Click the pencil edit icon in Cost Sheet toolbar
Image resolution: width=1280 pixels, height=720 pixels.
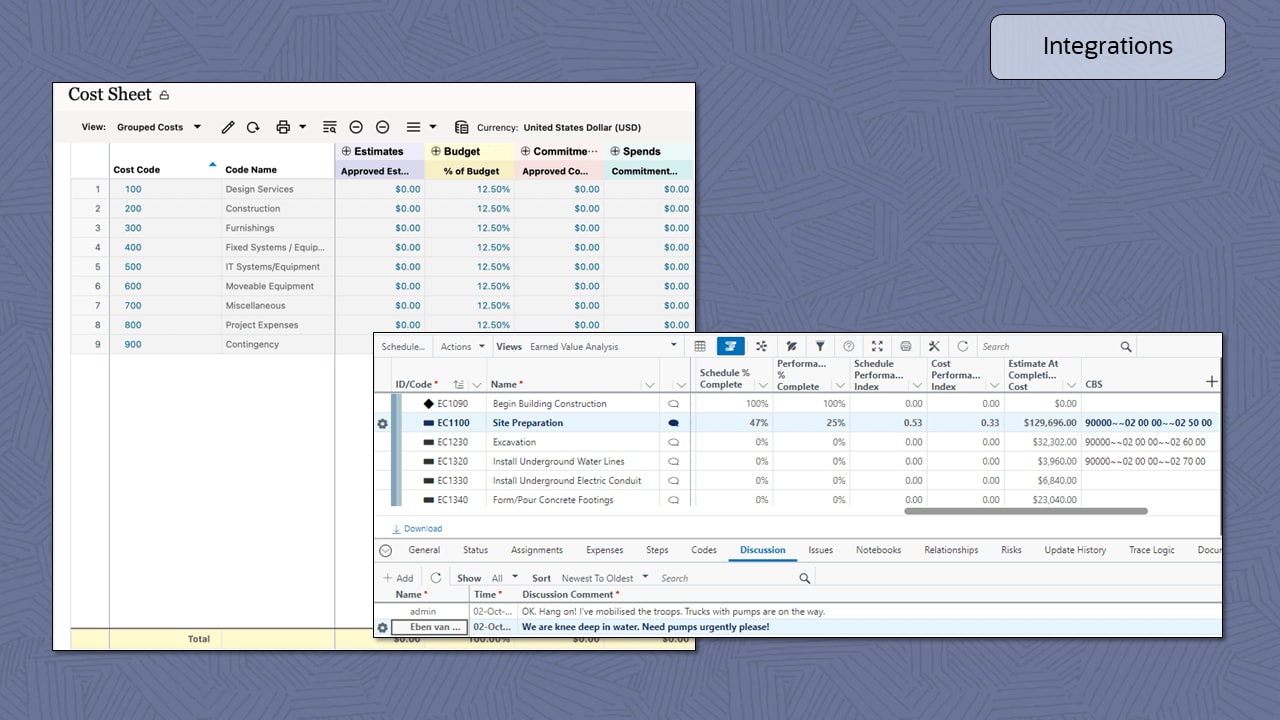point(228,127)
